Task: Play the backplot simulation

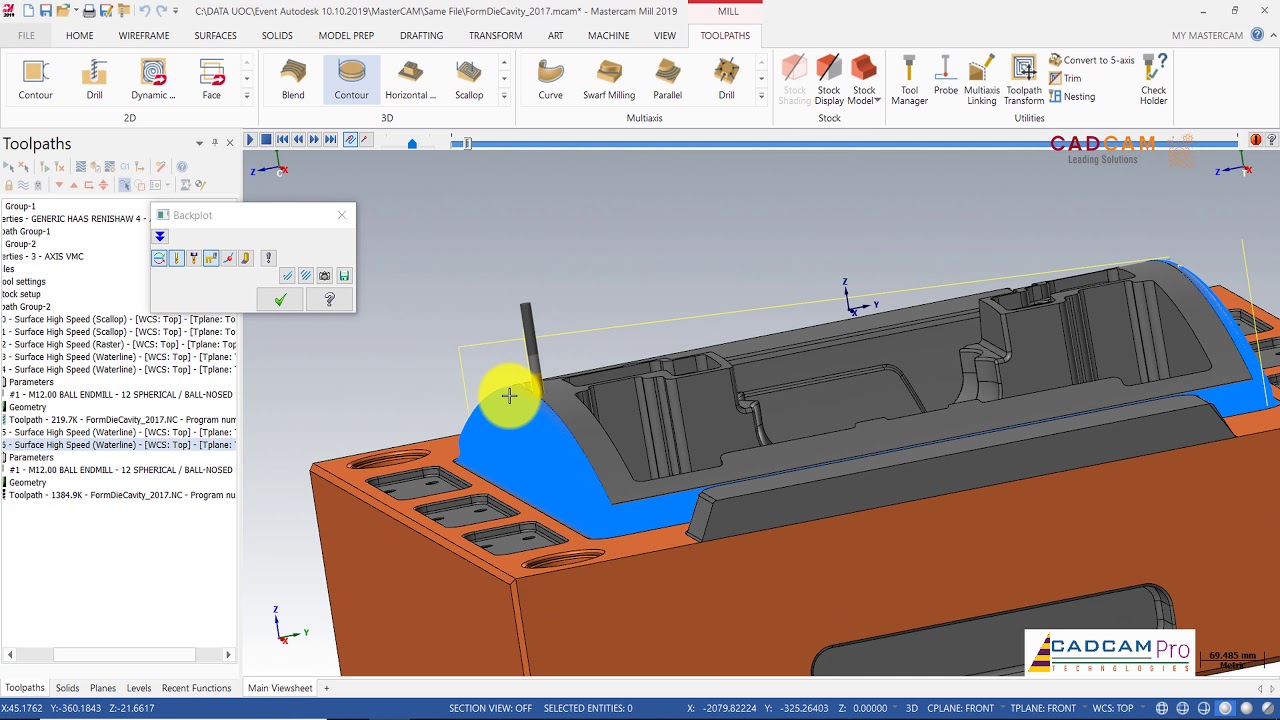Action: pos(250,140)
